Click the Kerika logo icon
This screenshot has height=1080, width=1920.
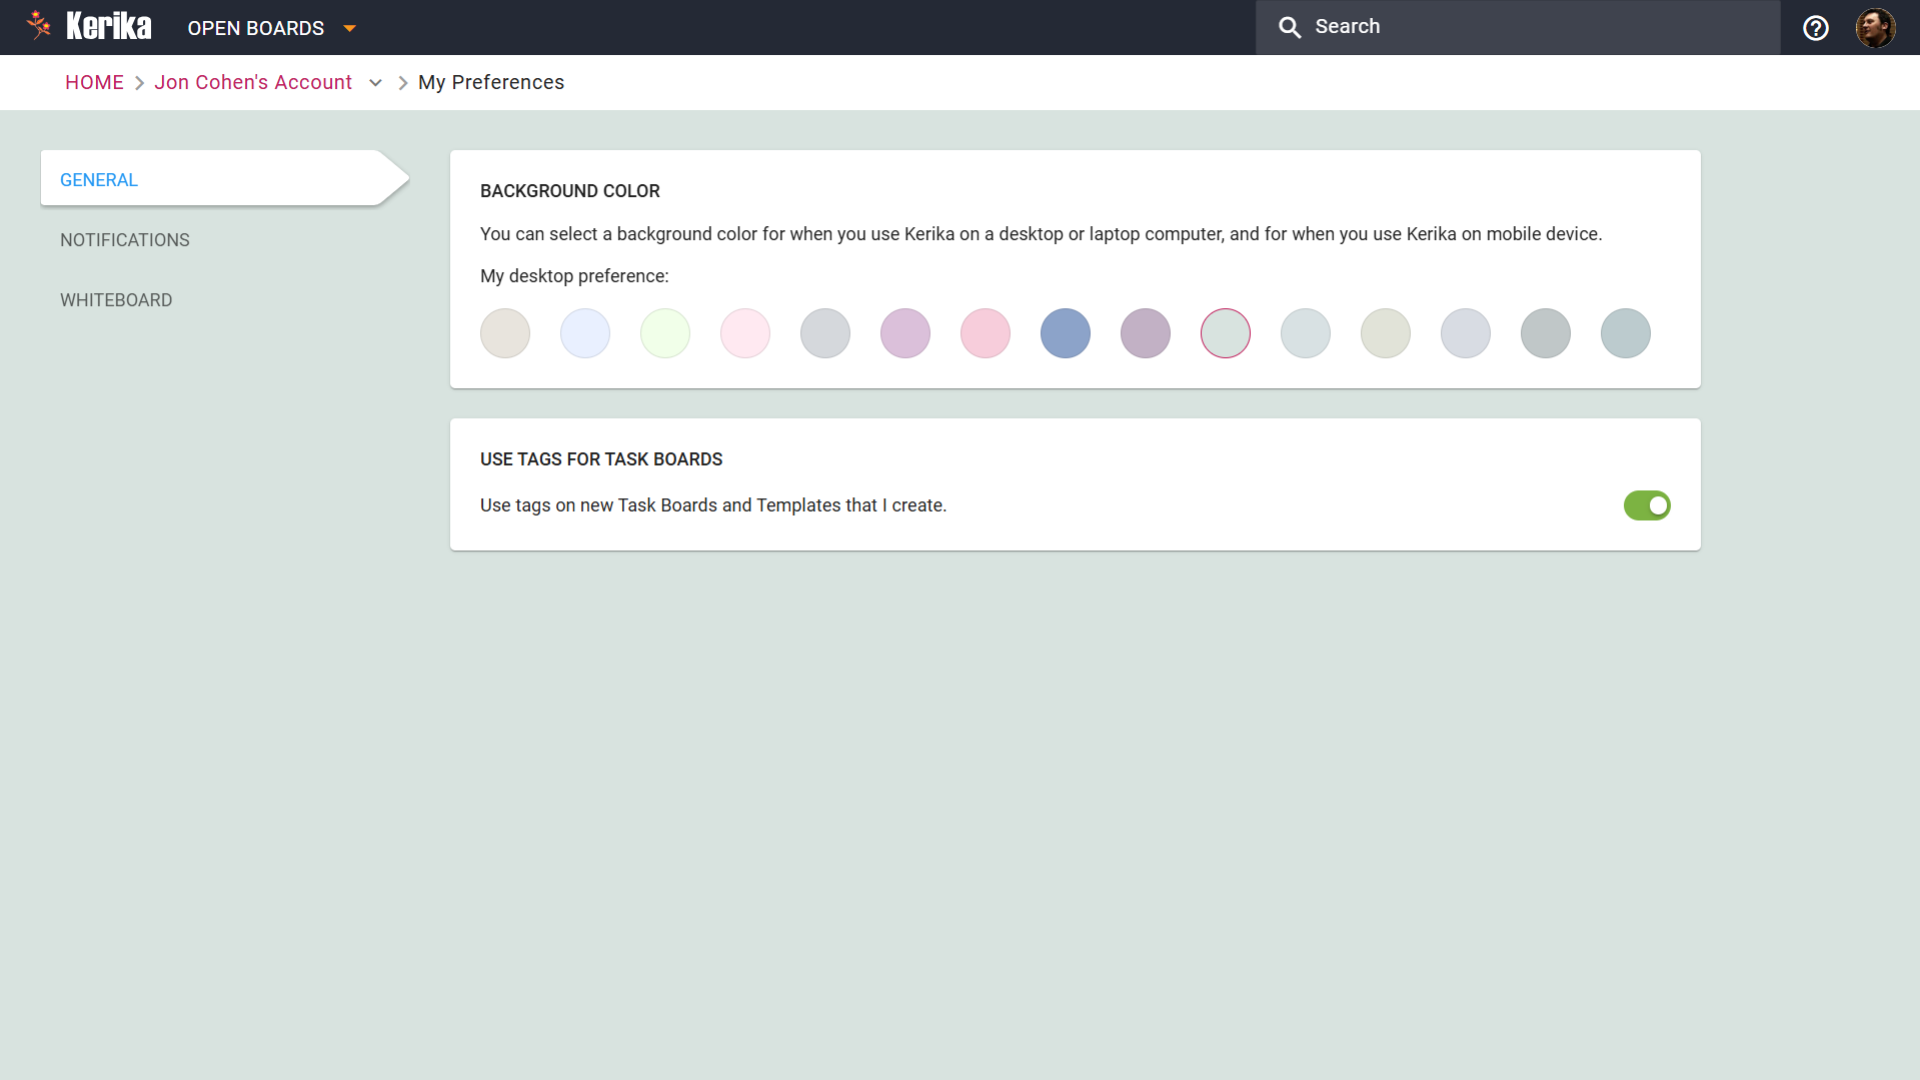39,26
